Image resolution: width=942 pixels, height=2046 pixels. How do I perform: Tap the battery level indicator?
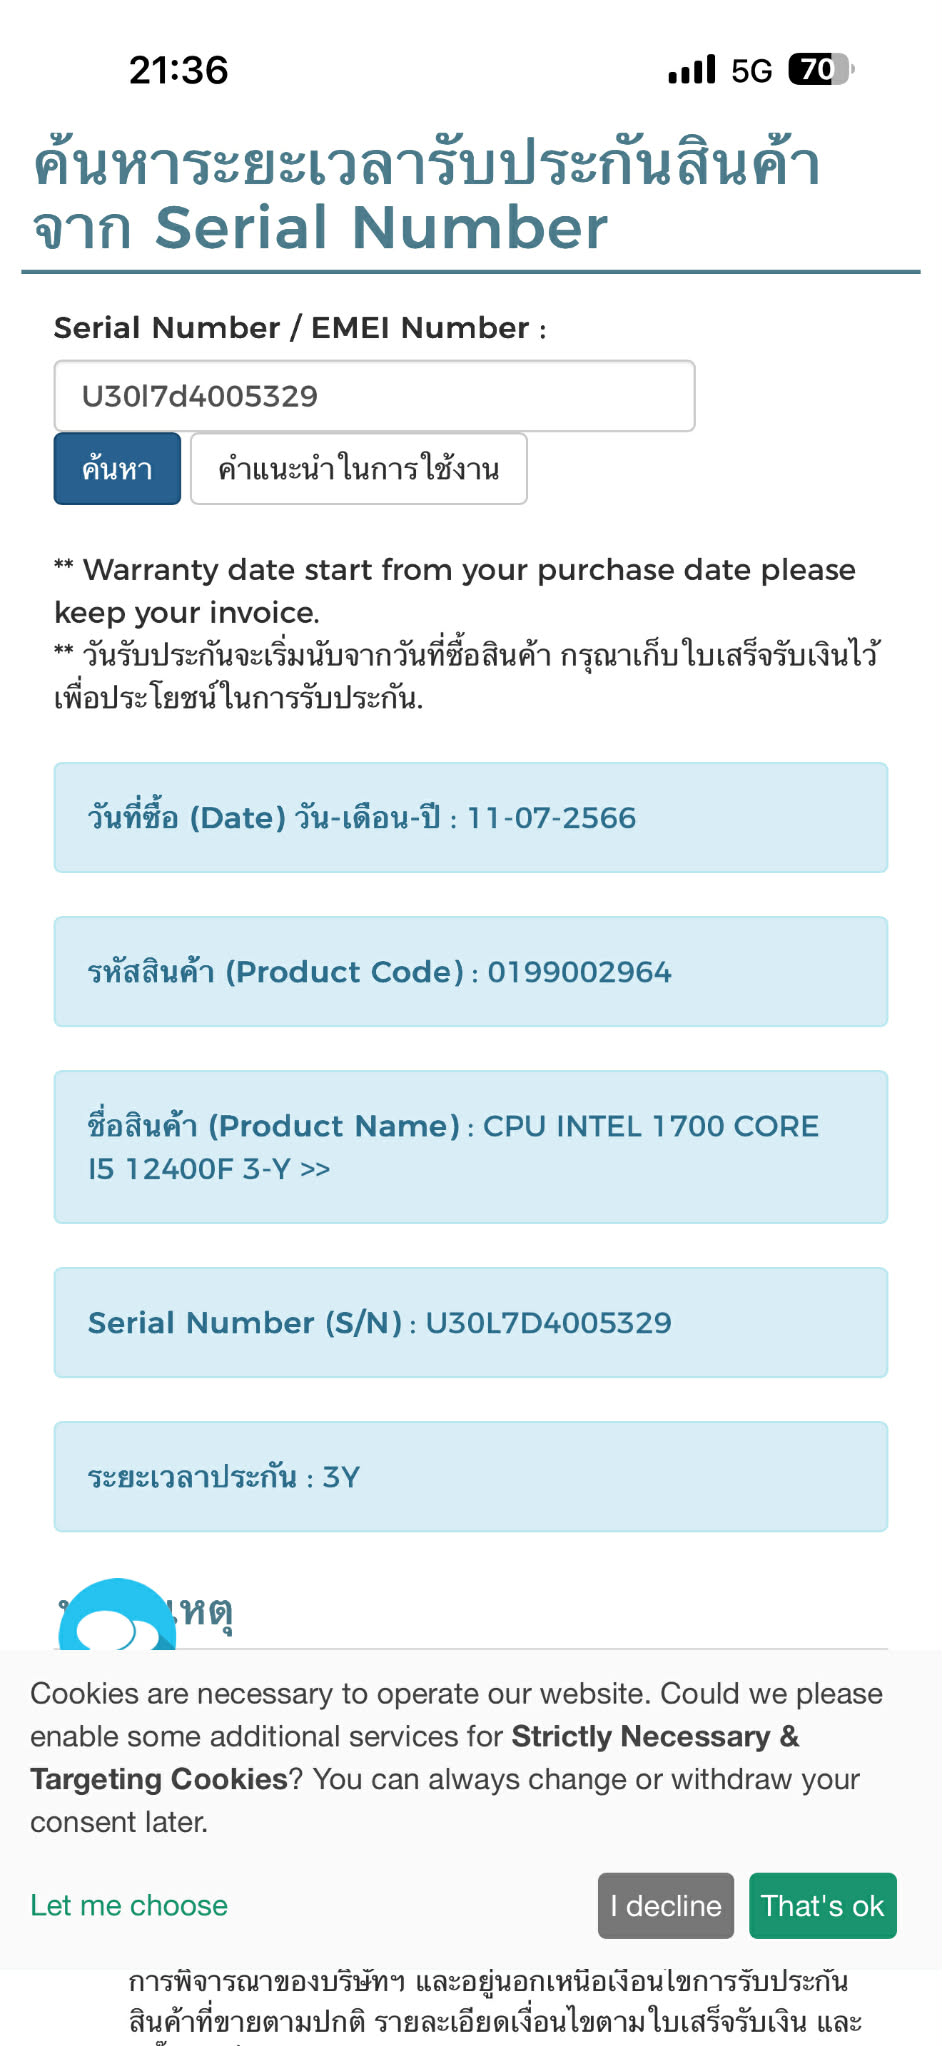[x=821, y=70]
